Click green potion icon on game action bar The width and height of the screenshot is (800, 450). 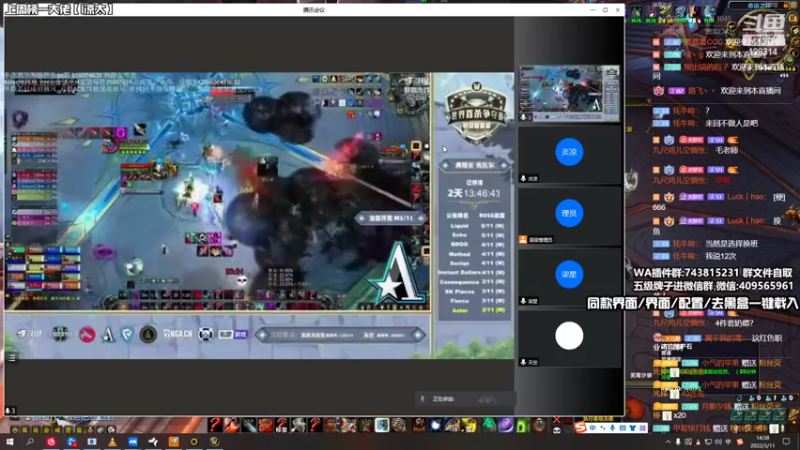pos(489,424)
